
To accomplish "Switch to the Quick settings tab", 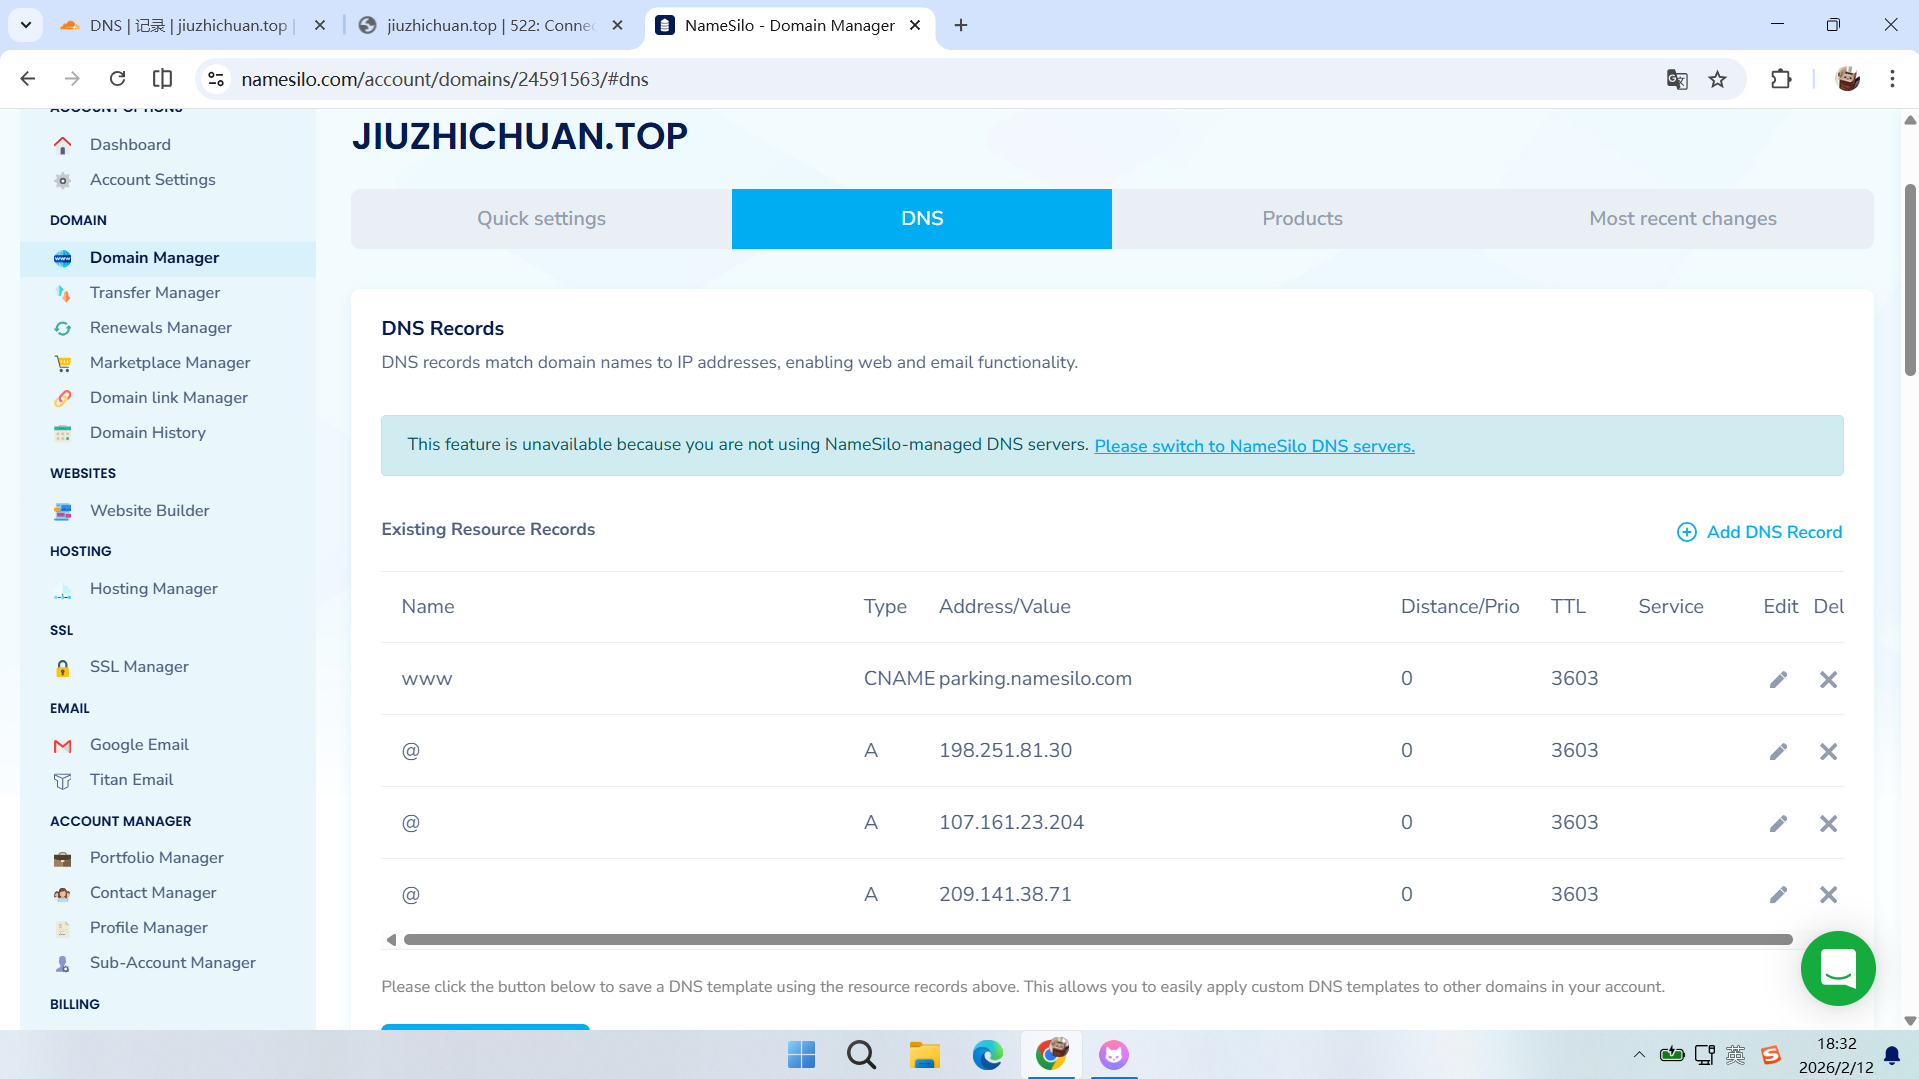I will (541, 219).
